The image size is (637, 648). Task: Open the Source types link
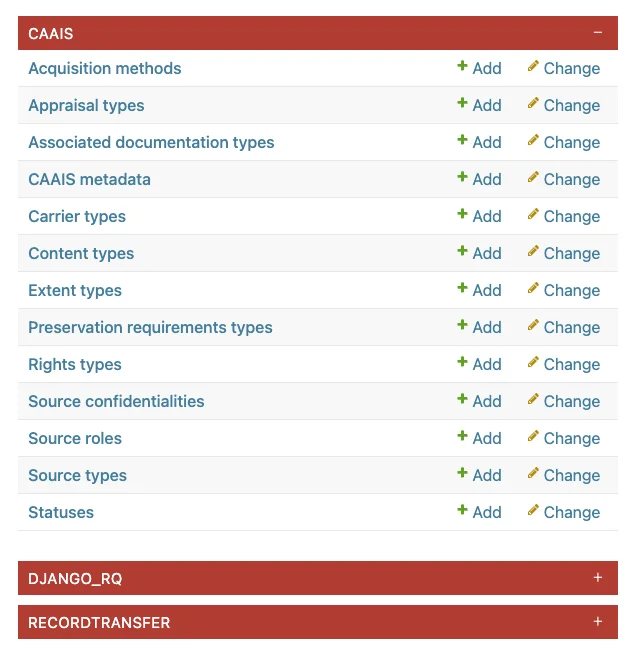click(77, 475)
